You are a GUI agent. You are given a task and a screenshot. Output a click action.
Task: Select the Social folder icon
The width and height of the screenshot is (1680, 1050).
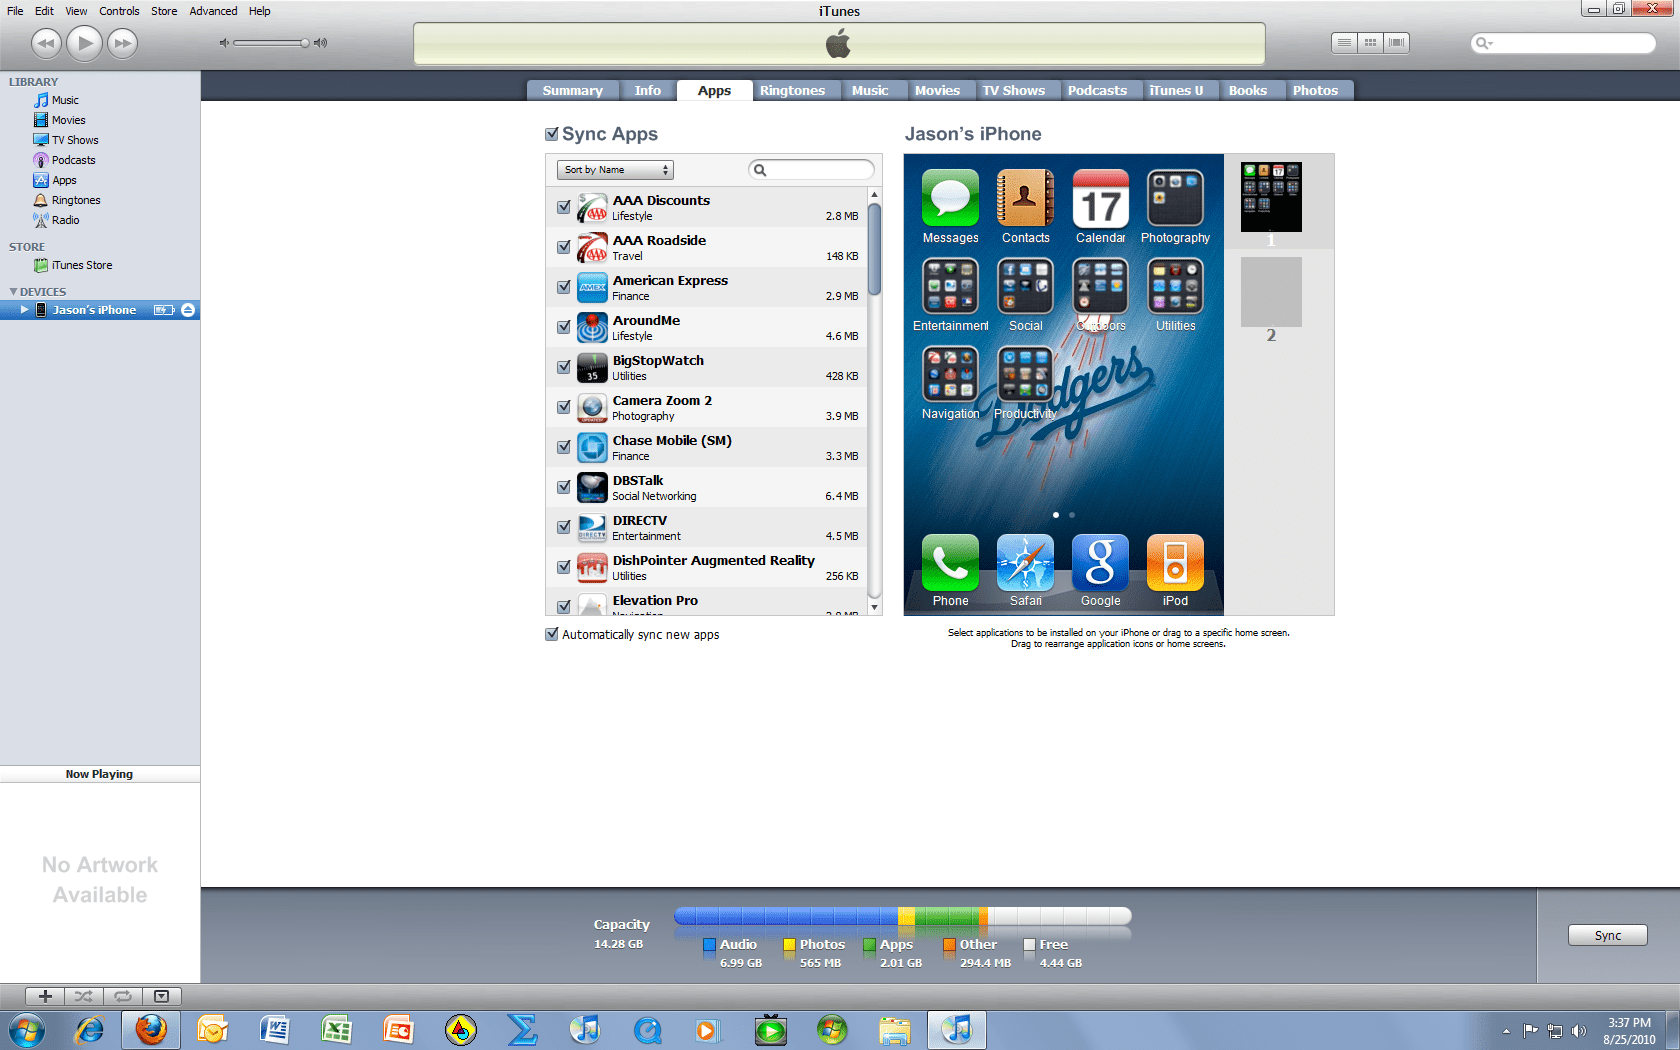pos(1025,286)
